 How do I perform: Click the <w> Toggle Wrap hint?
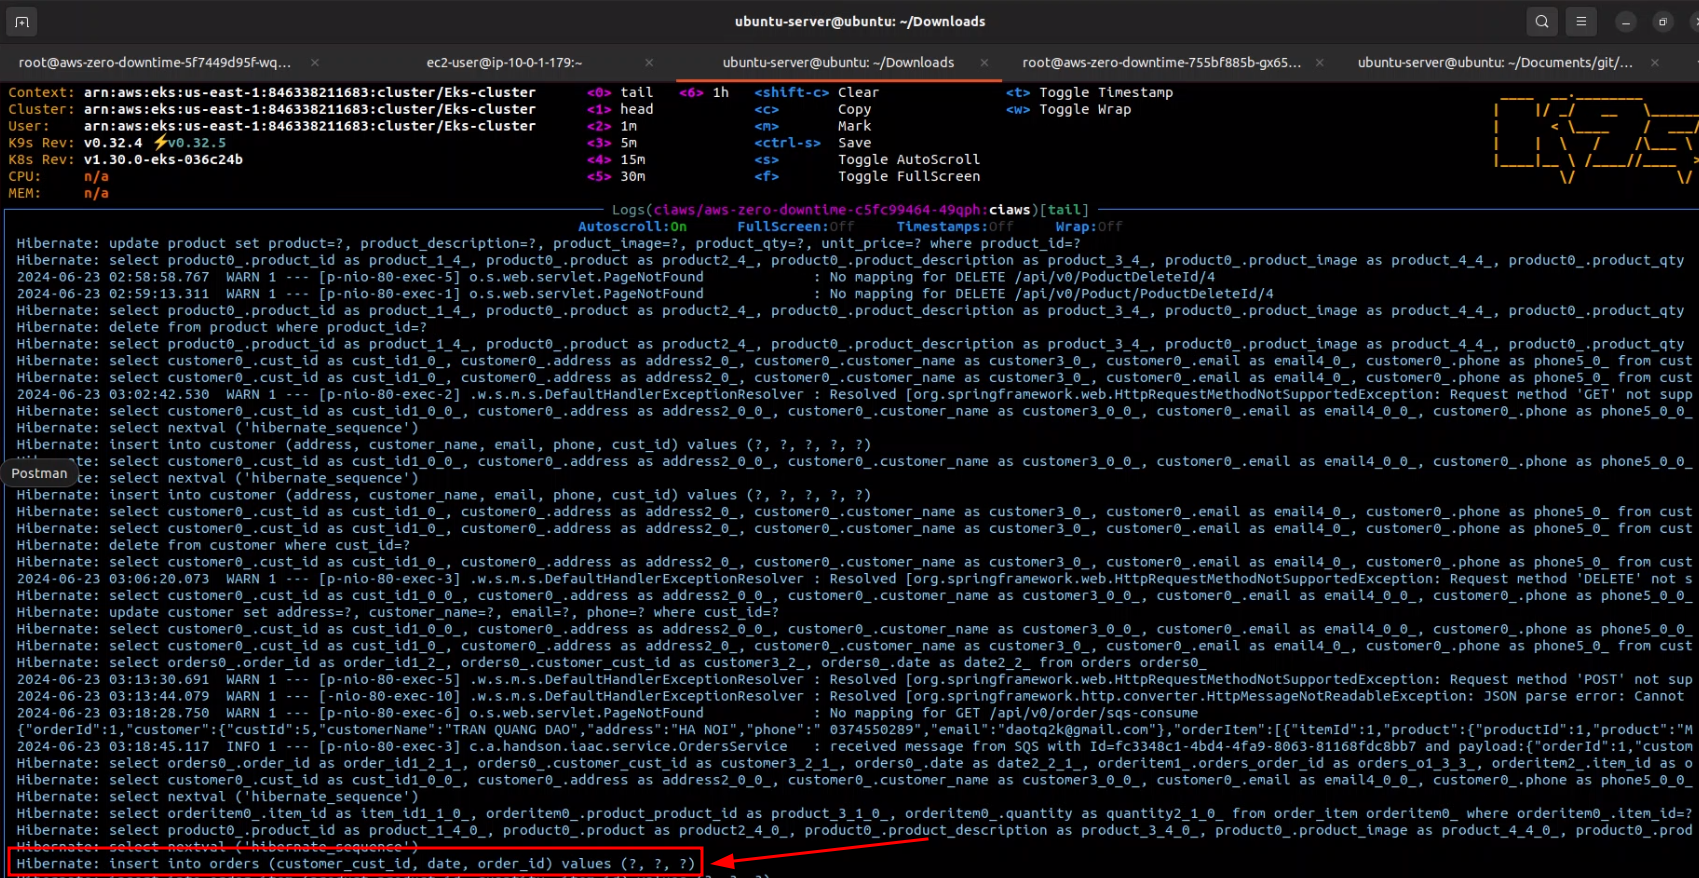[1068, 109]
